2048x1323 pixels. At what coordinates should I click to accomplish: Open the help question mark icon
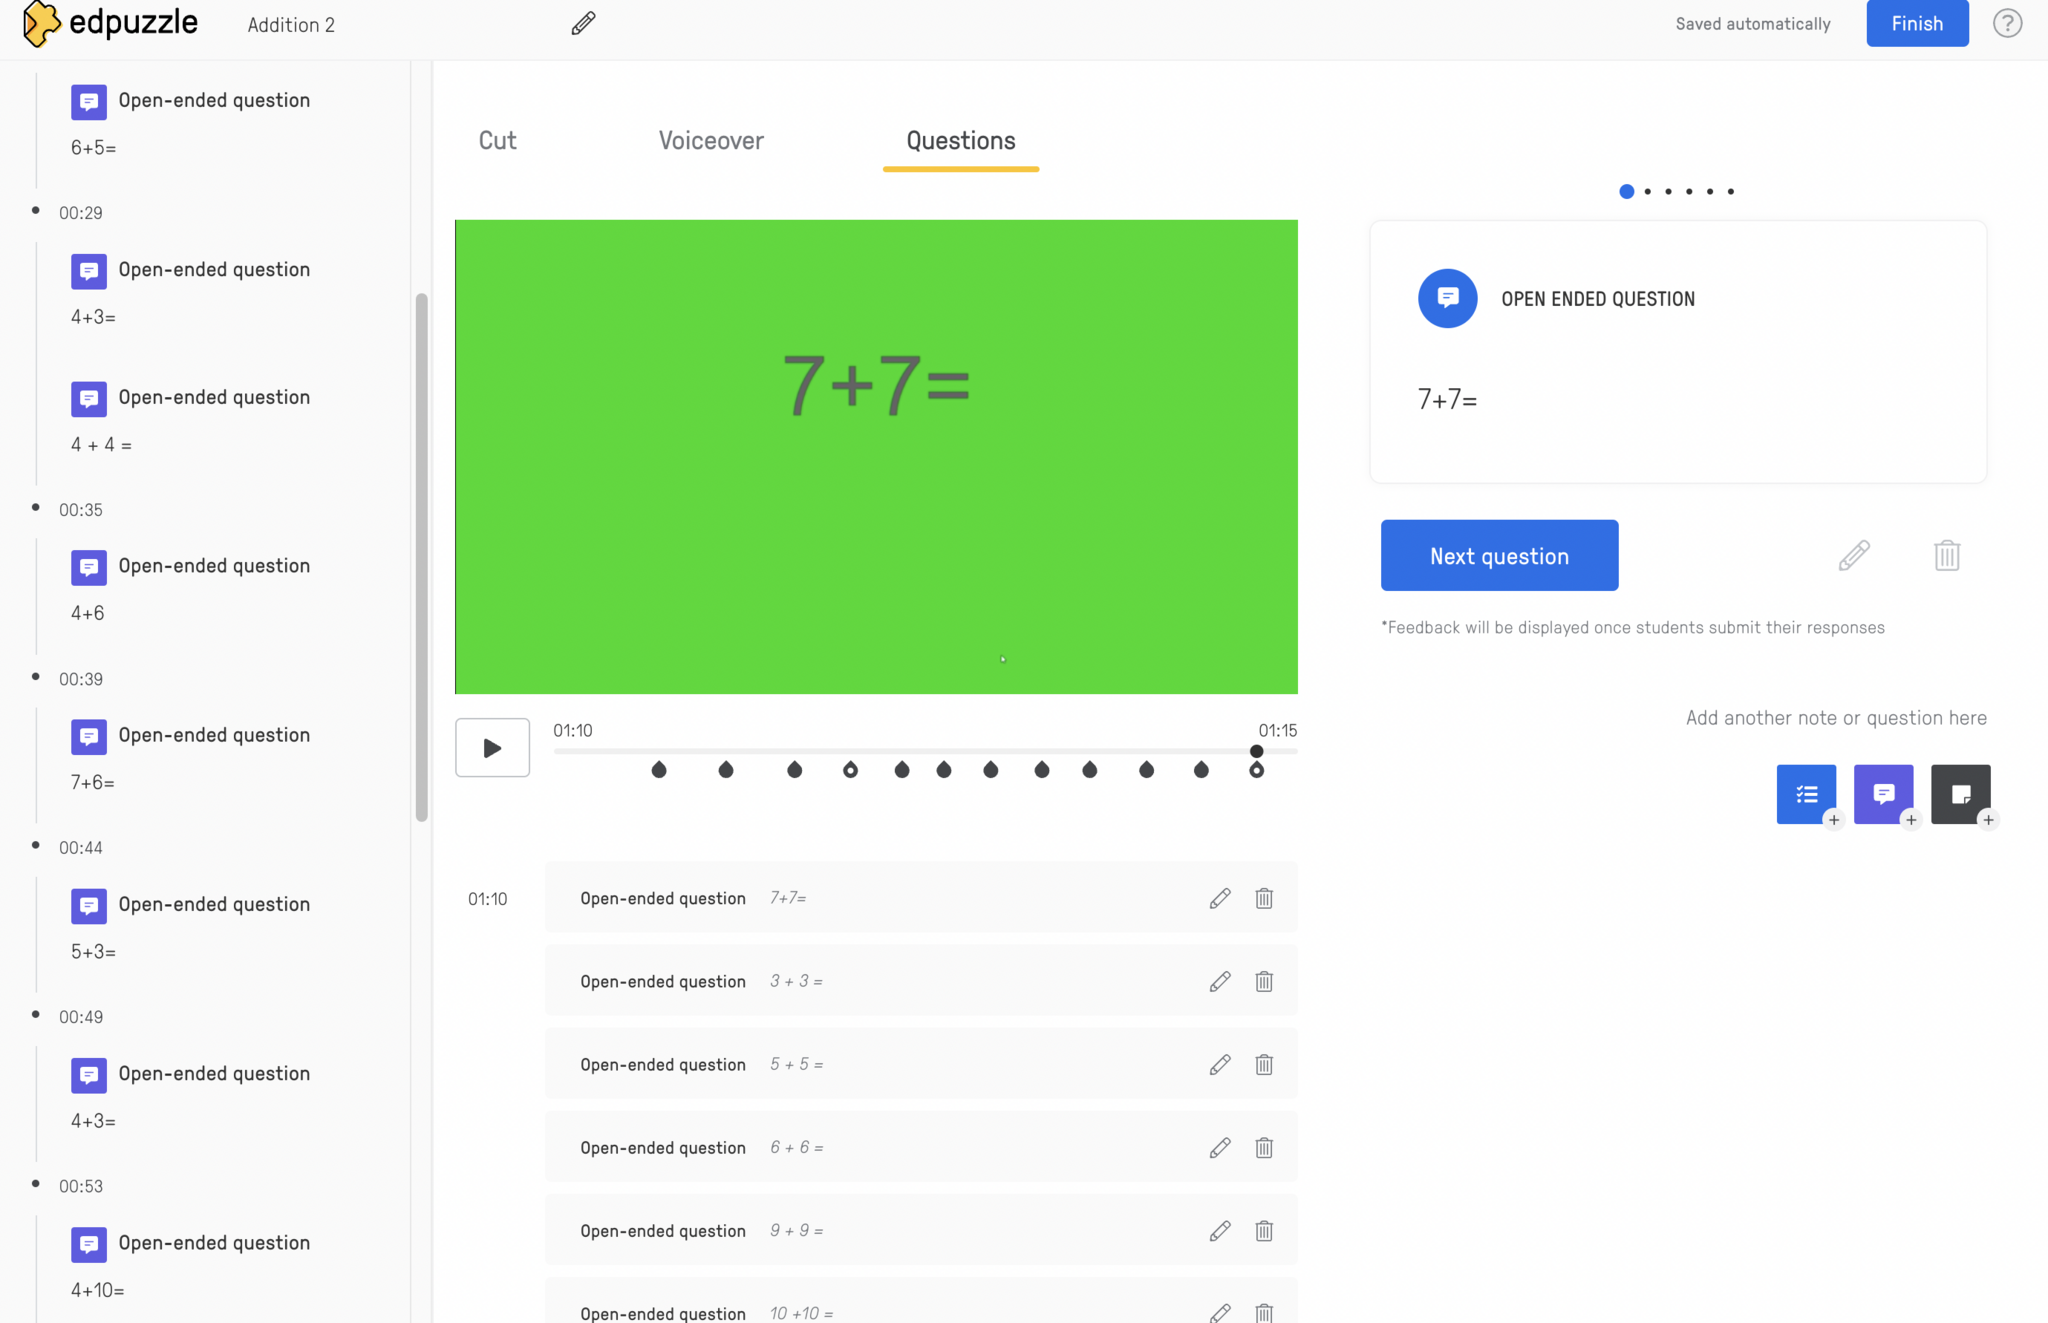click(2007, 23)
